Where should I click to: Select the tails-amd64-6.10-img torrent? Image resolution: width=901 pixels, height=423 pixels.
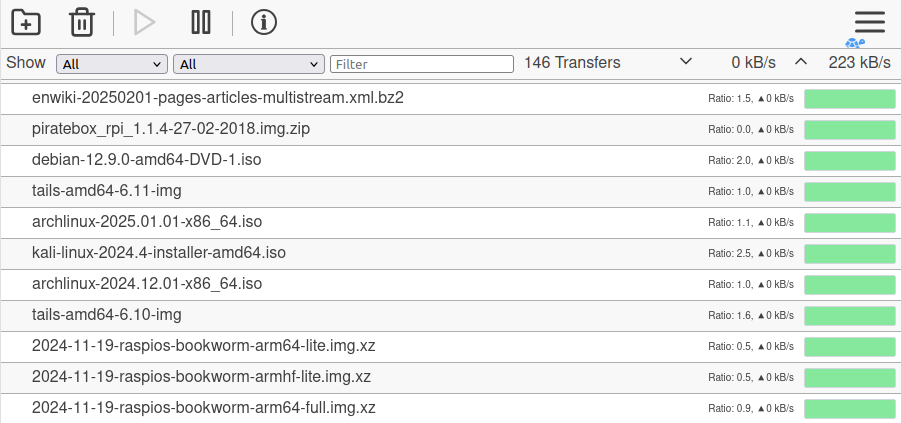click(x=107, y=315)
